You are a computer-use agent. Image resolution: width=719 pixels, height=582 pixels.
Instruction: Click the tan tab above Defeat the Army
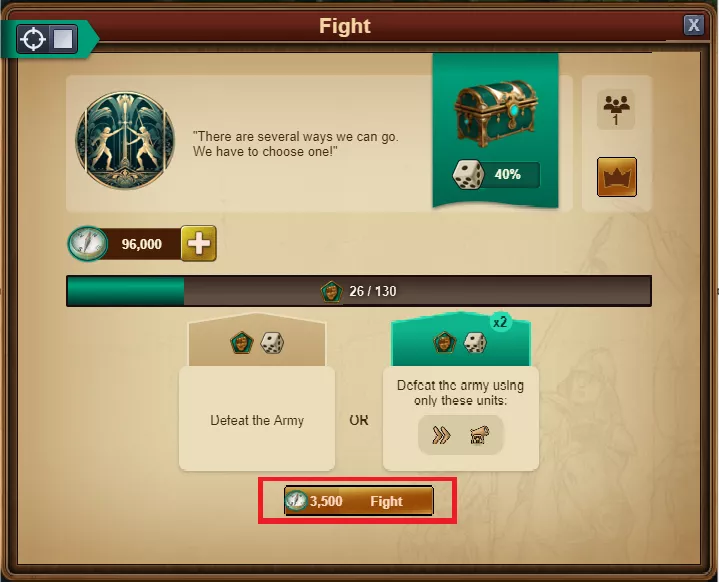(x=257, y=340)
